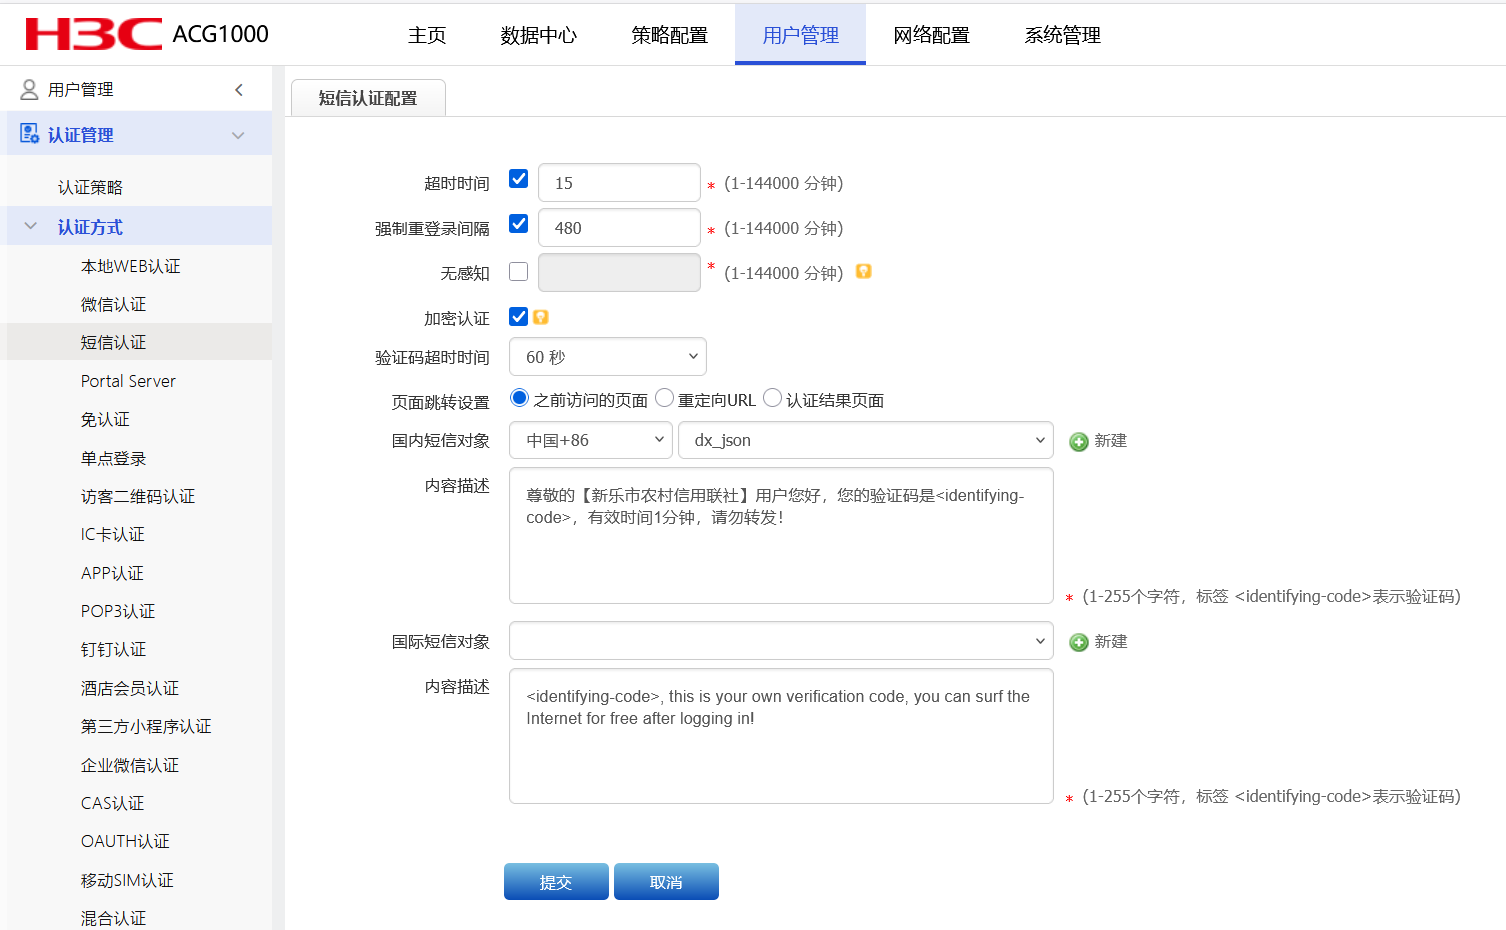Select the 认证结果页面 radio option
The image size is (1506, 930).
click(772, 398)
